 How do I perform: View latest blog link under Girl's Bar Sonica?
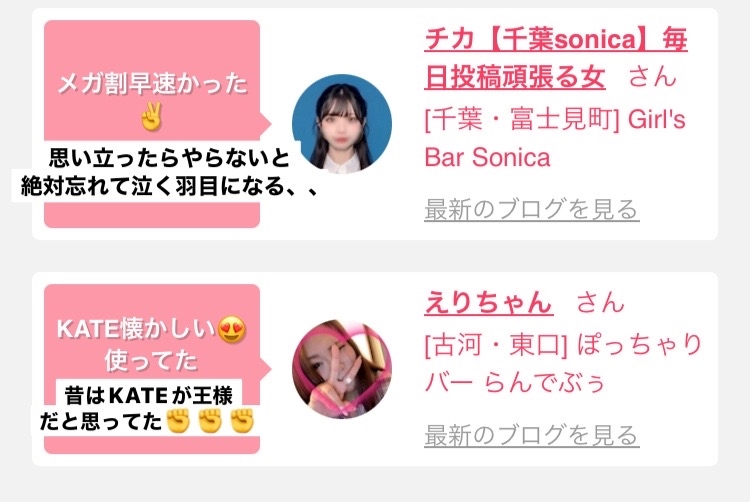coord(532,209)
